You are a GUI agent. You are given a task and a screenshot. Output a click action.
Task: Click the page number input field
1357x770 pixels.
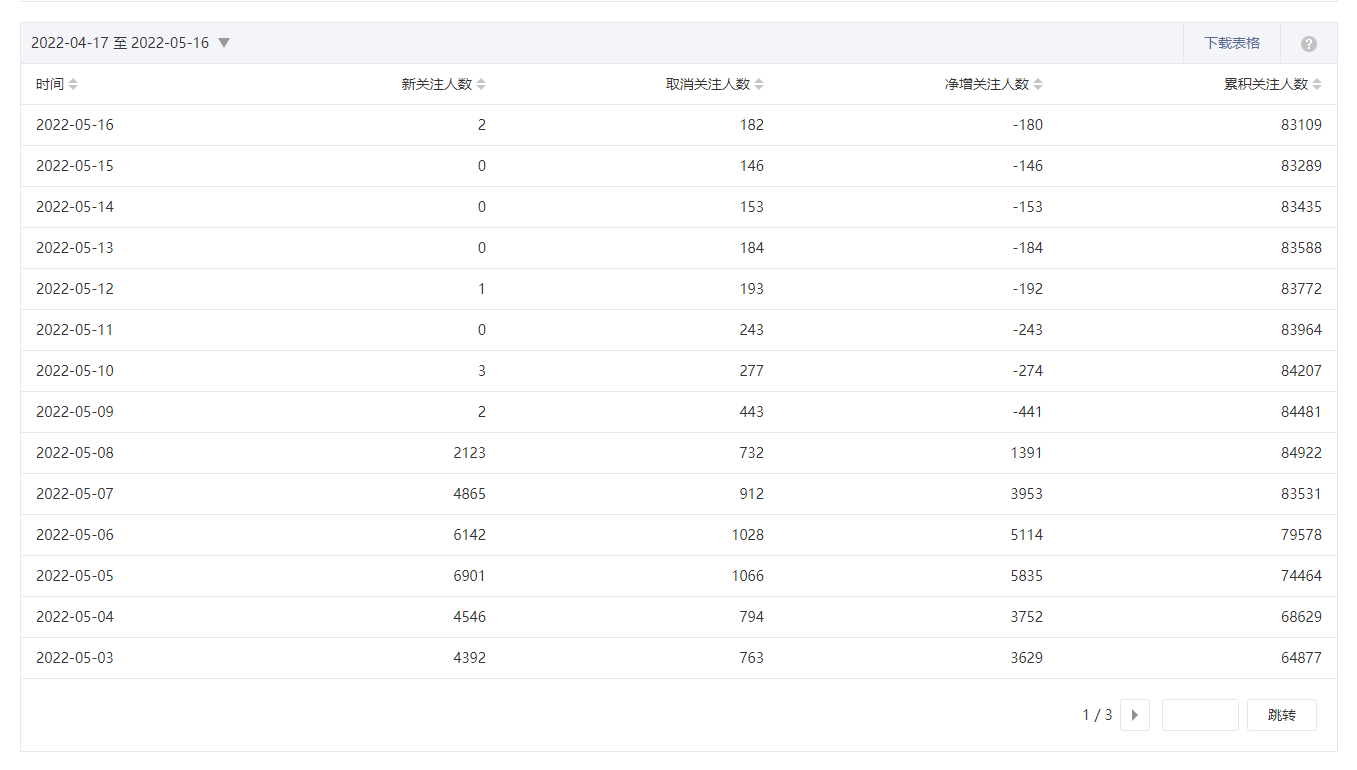pos(1200,715)
